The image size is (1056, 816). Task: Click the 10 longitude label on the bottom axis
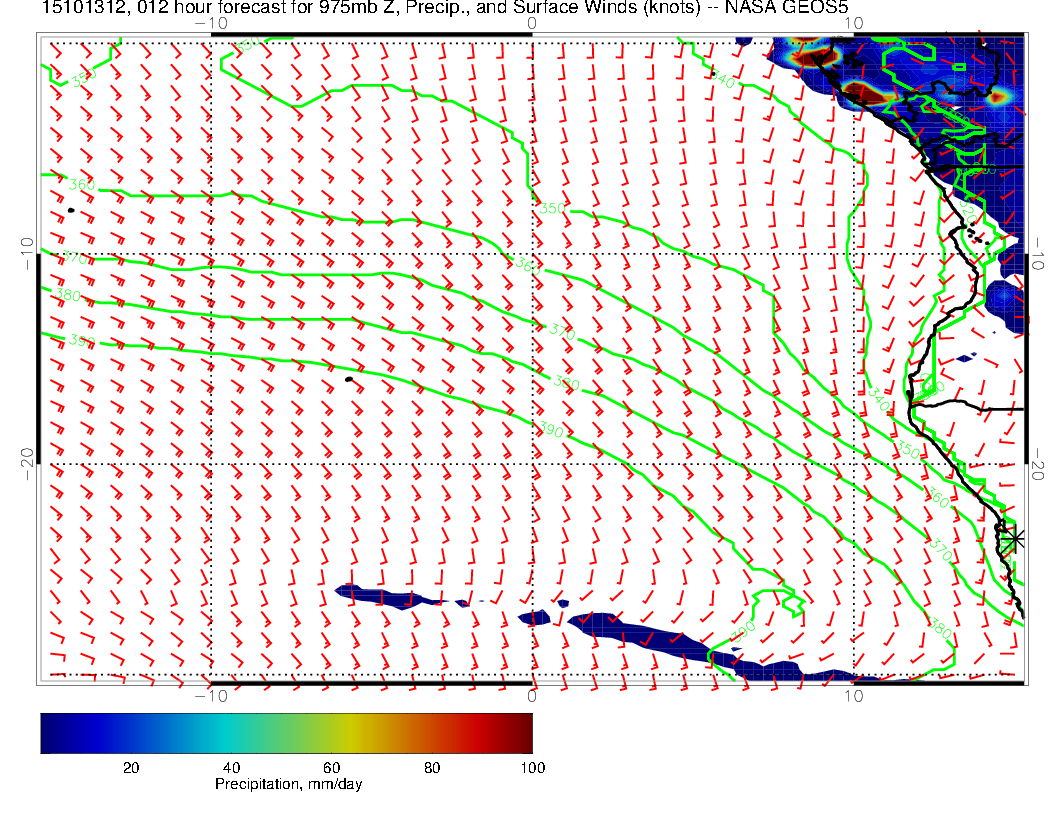tap(853, 694)
